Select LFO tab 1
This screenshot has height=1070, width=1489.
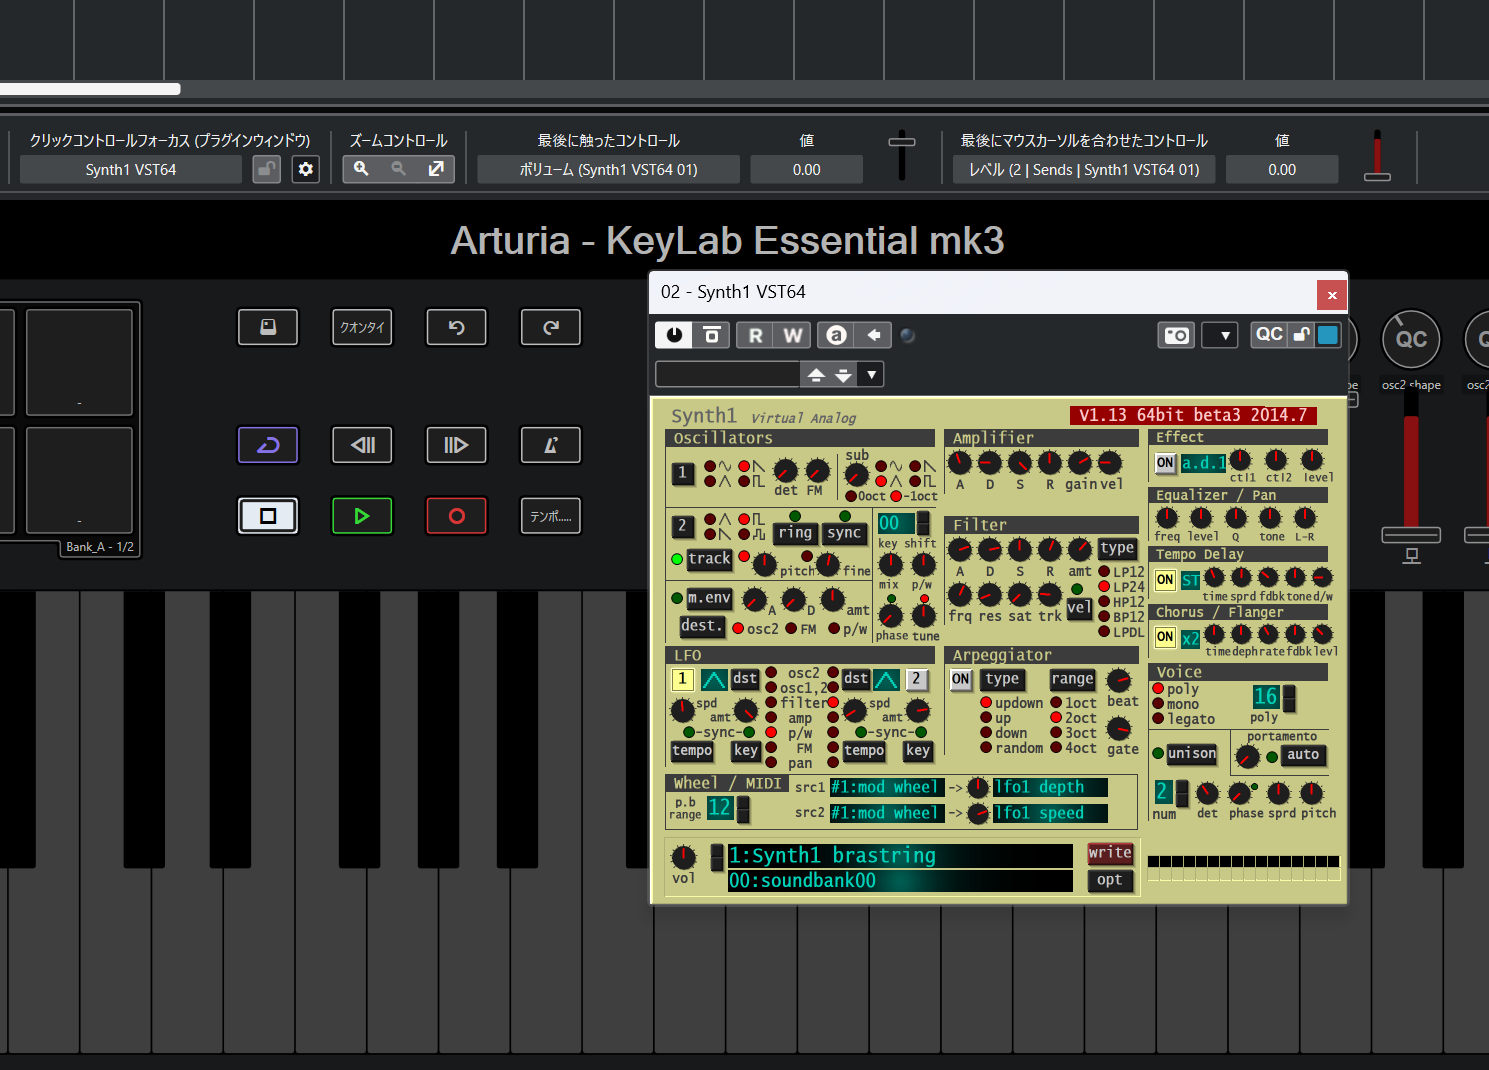tap(682, 679)
